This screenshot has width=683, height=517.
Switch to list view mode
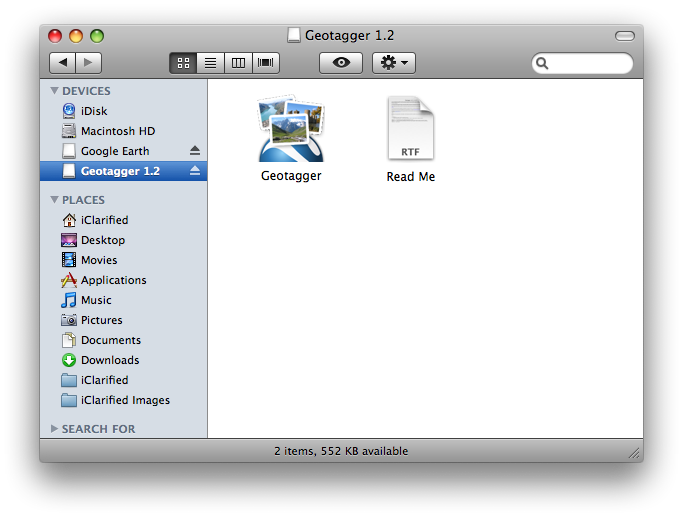pyautogui.click(x=210, y=63)
